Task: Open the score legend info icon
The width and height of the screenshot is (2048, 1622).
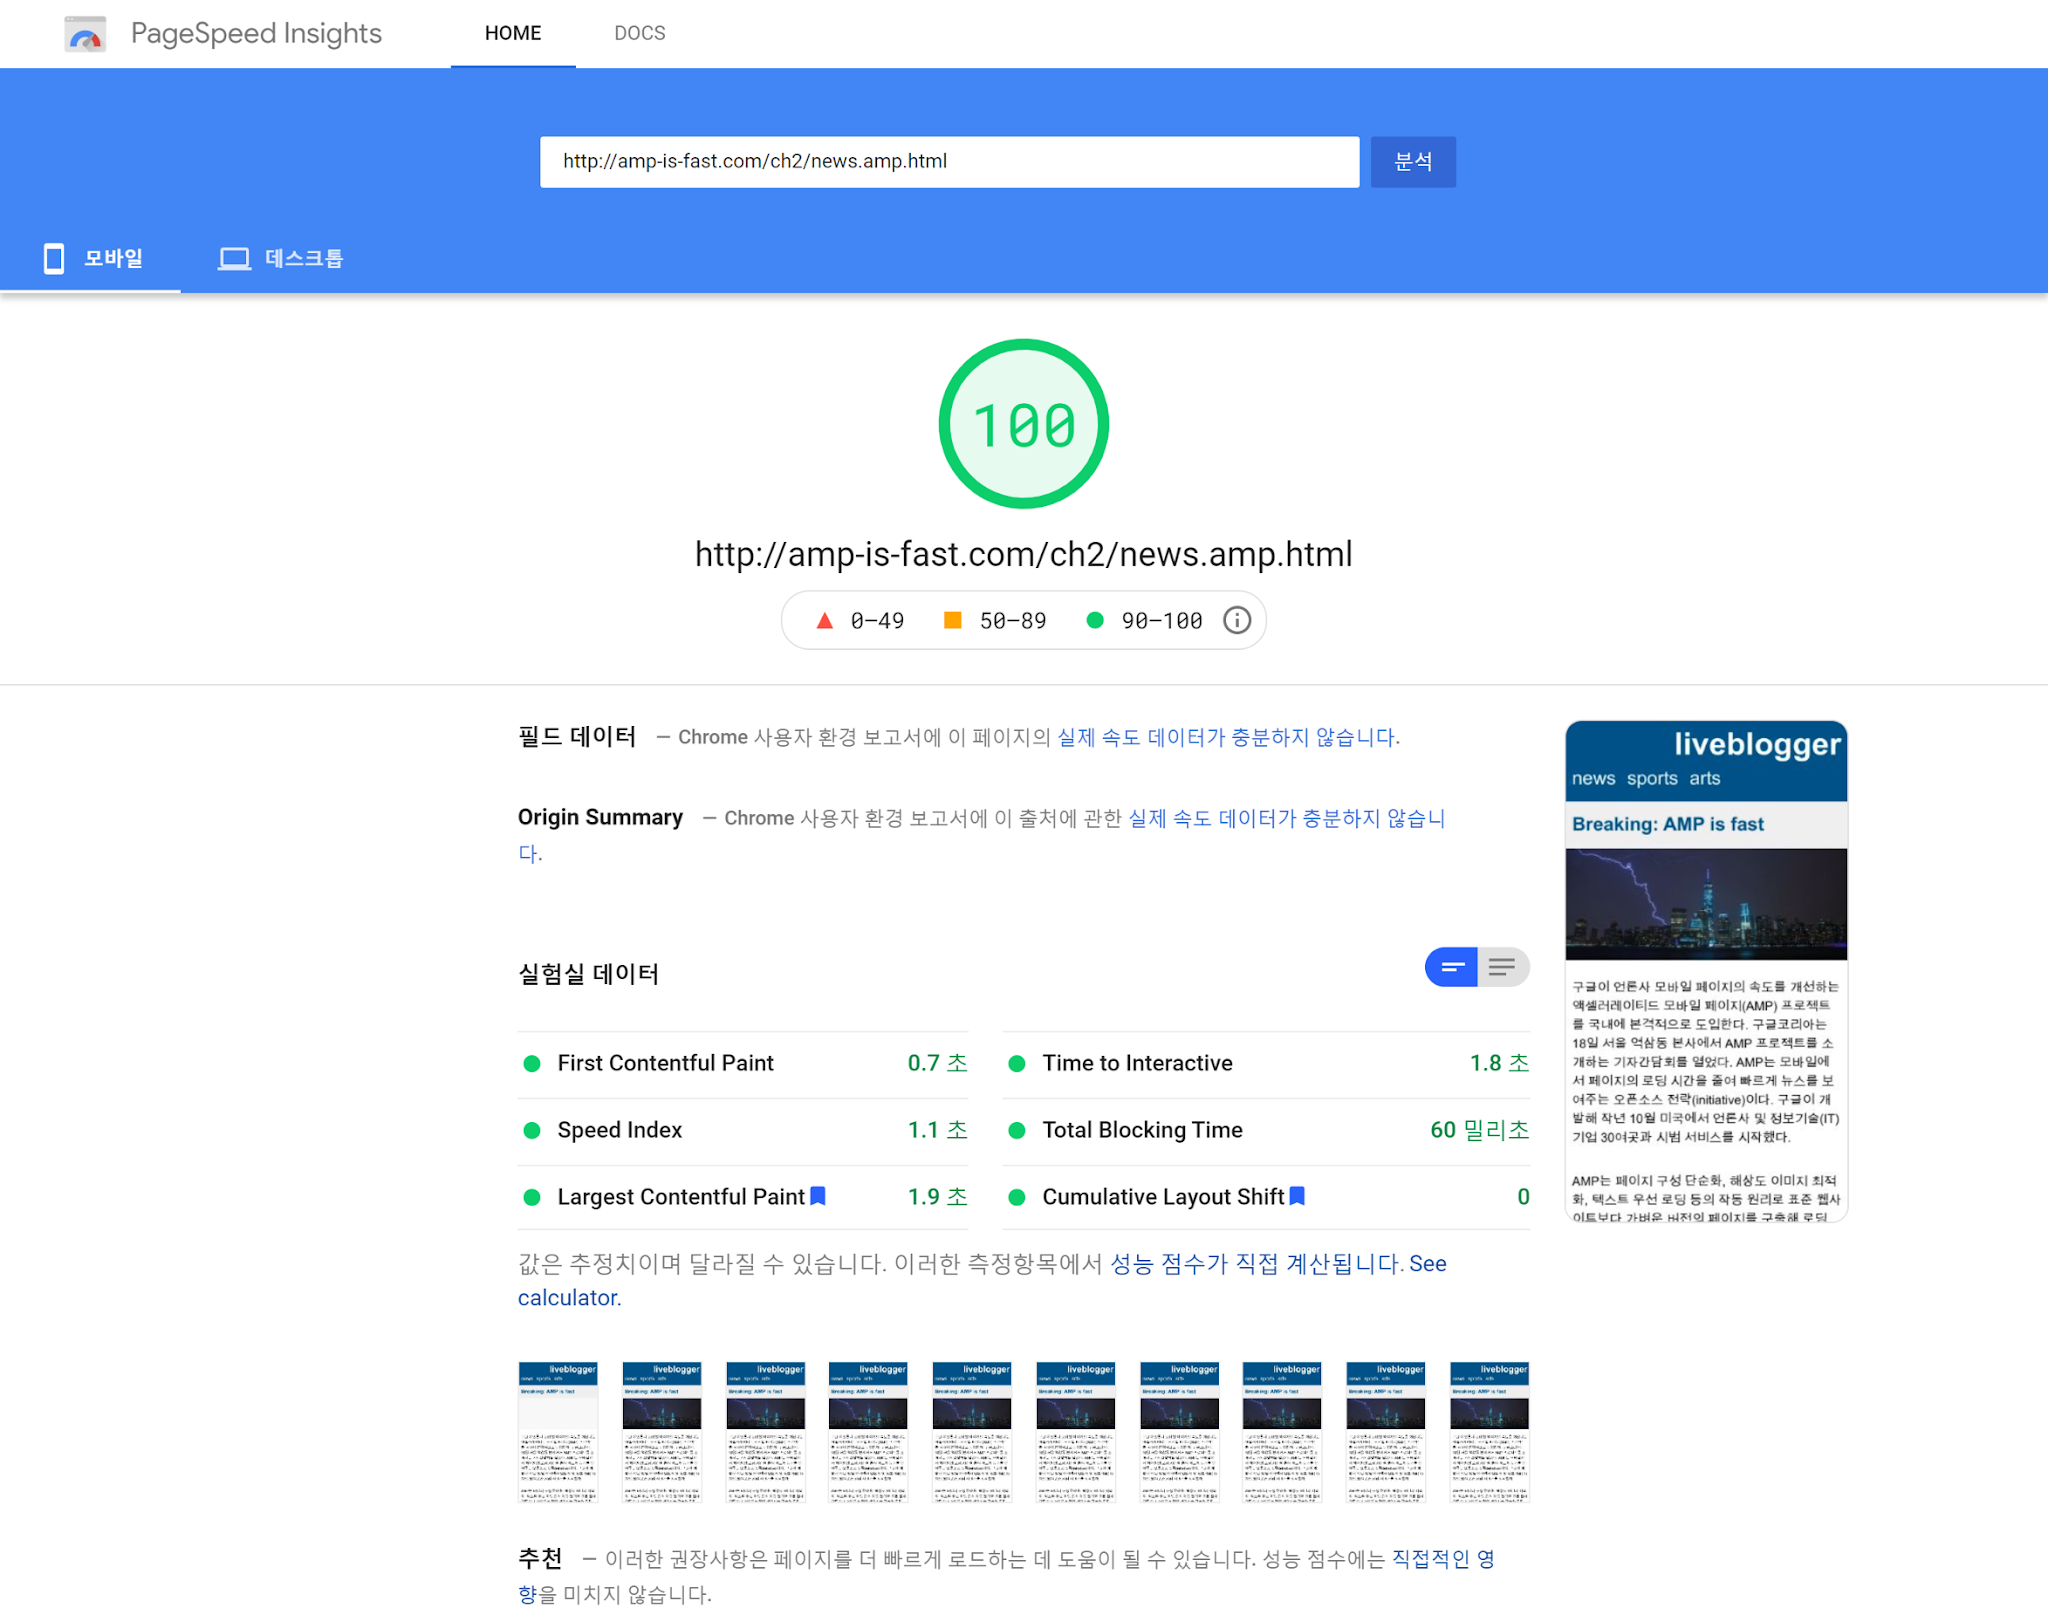Action: pos(1237,621)
